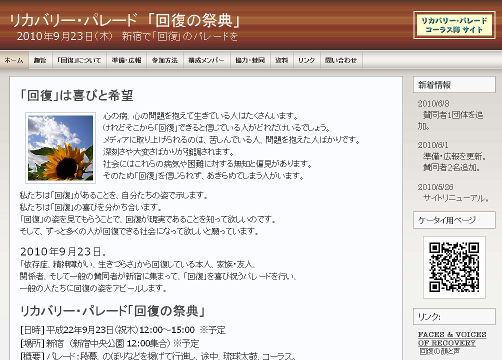This screenshot has height=360, width=502.
Task: Open the ホーム tab in navigation
Action: pyautogui.click(x=14, y=60)
